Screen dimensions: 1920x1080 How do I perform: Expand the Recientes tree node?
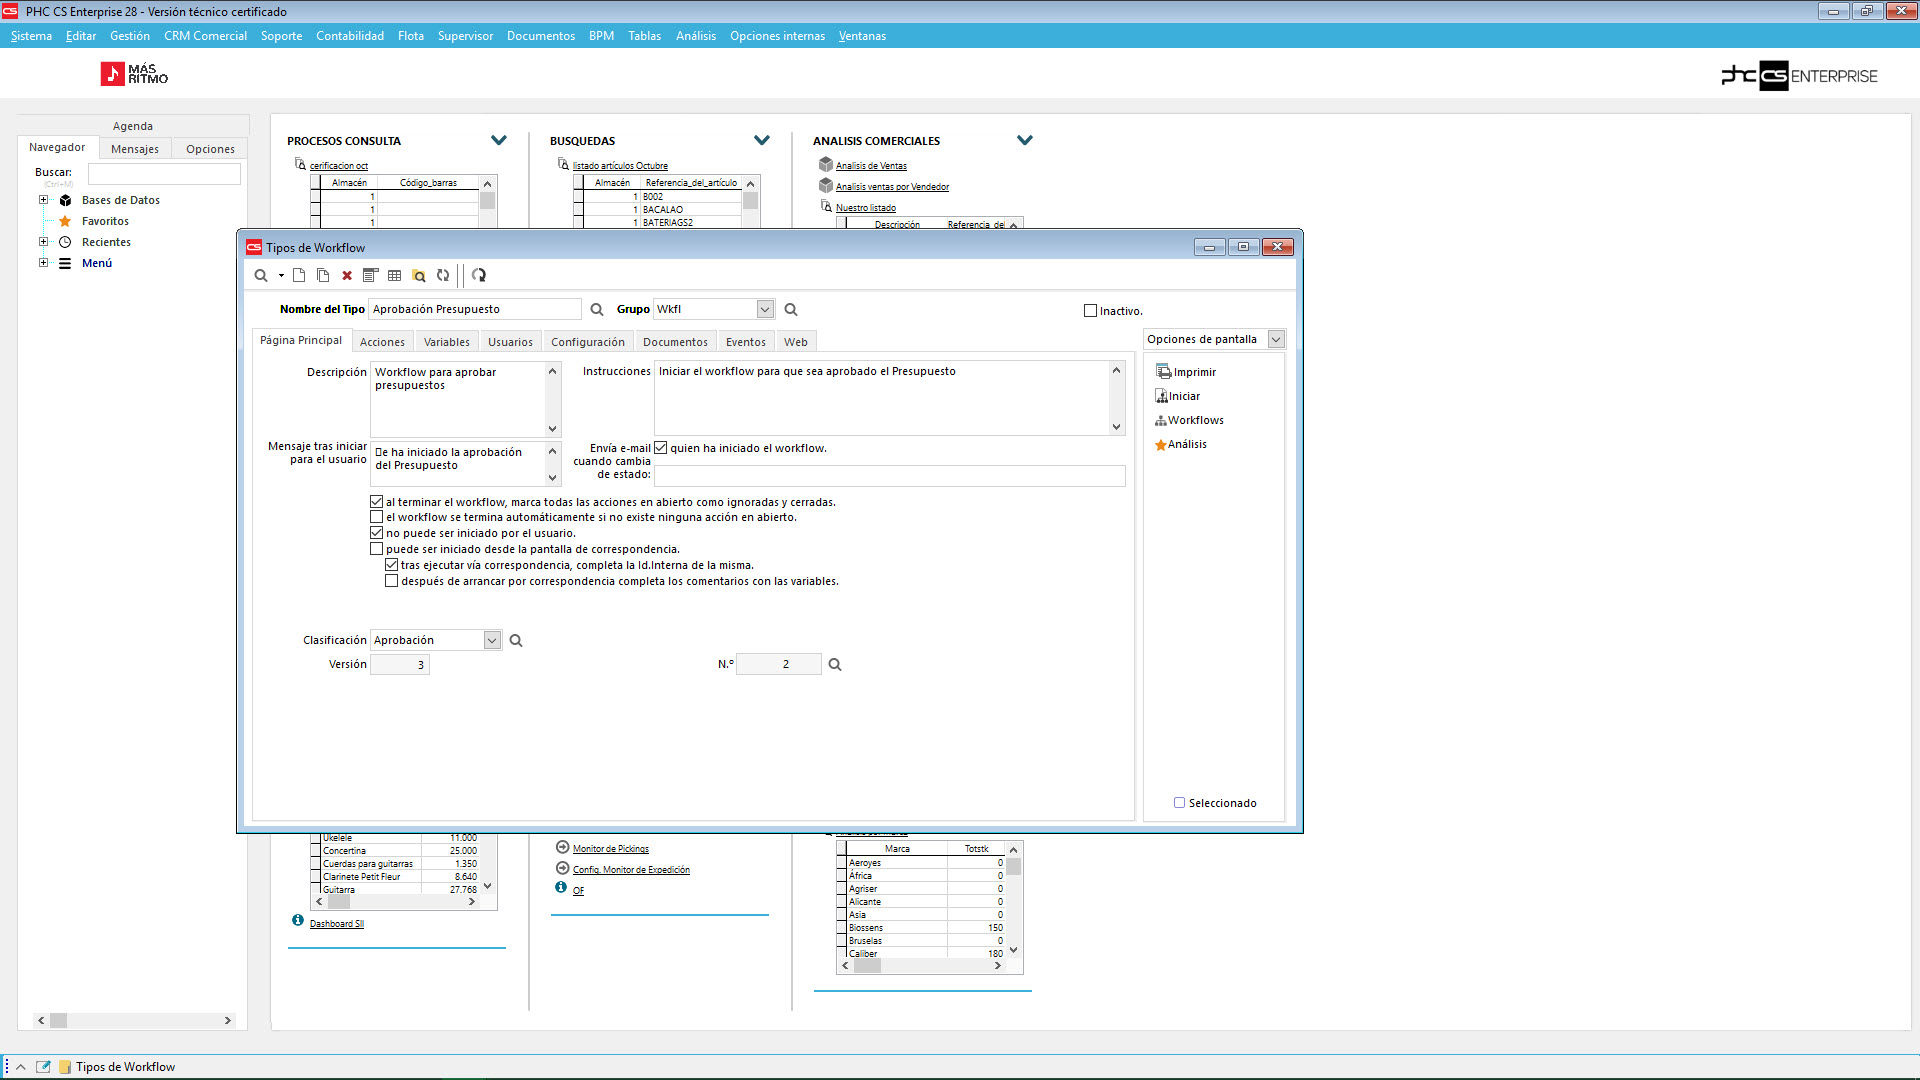click(43, 242)
